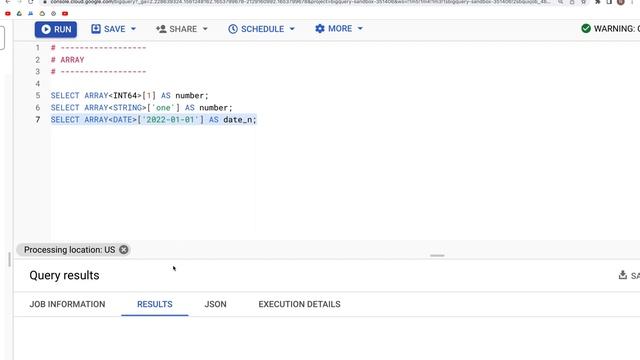Click the pane resize handle above Query results
This screenshot has width=640, height=360.
(437, 256)
